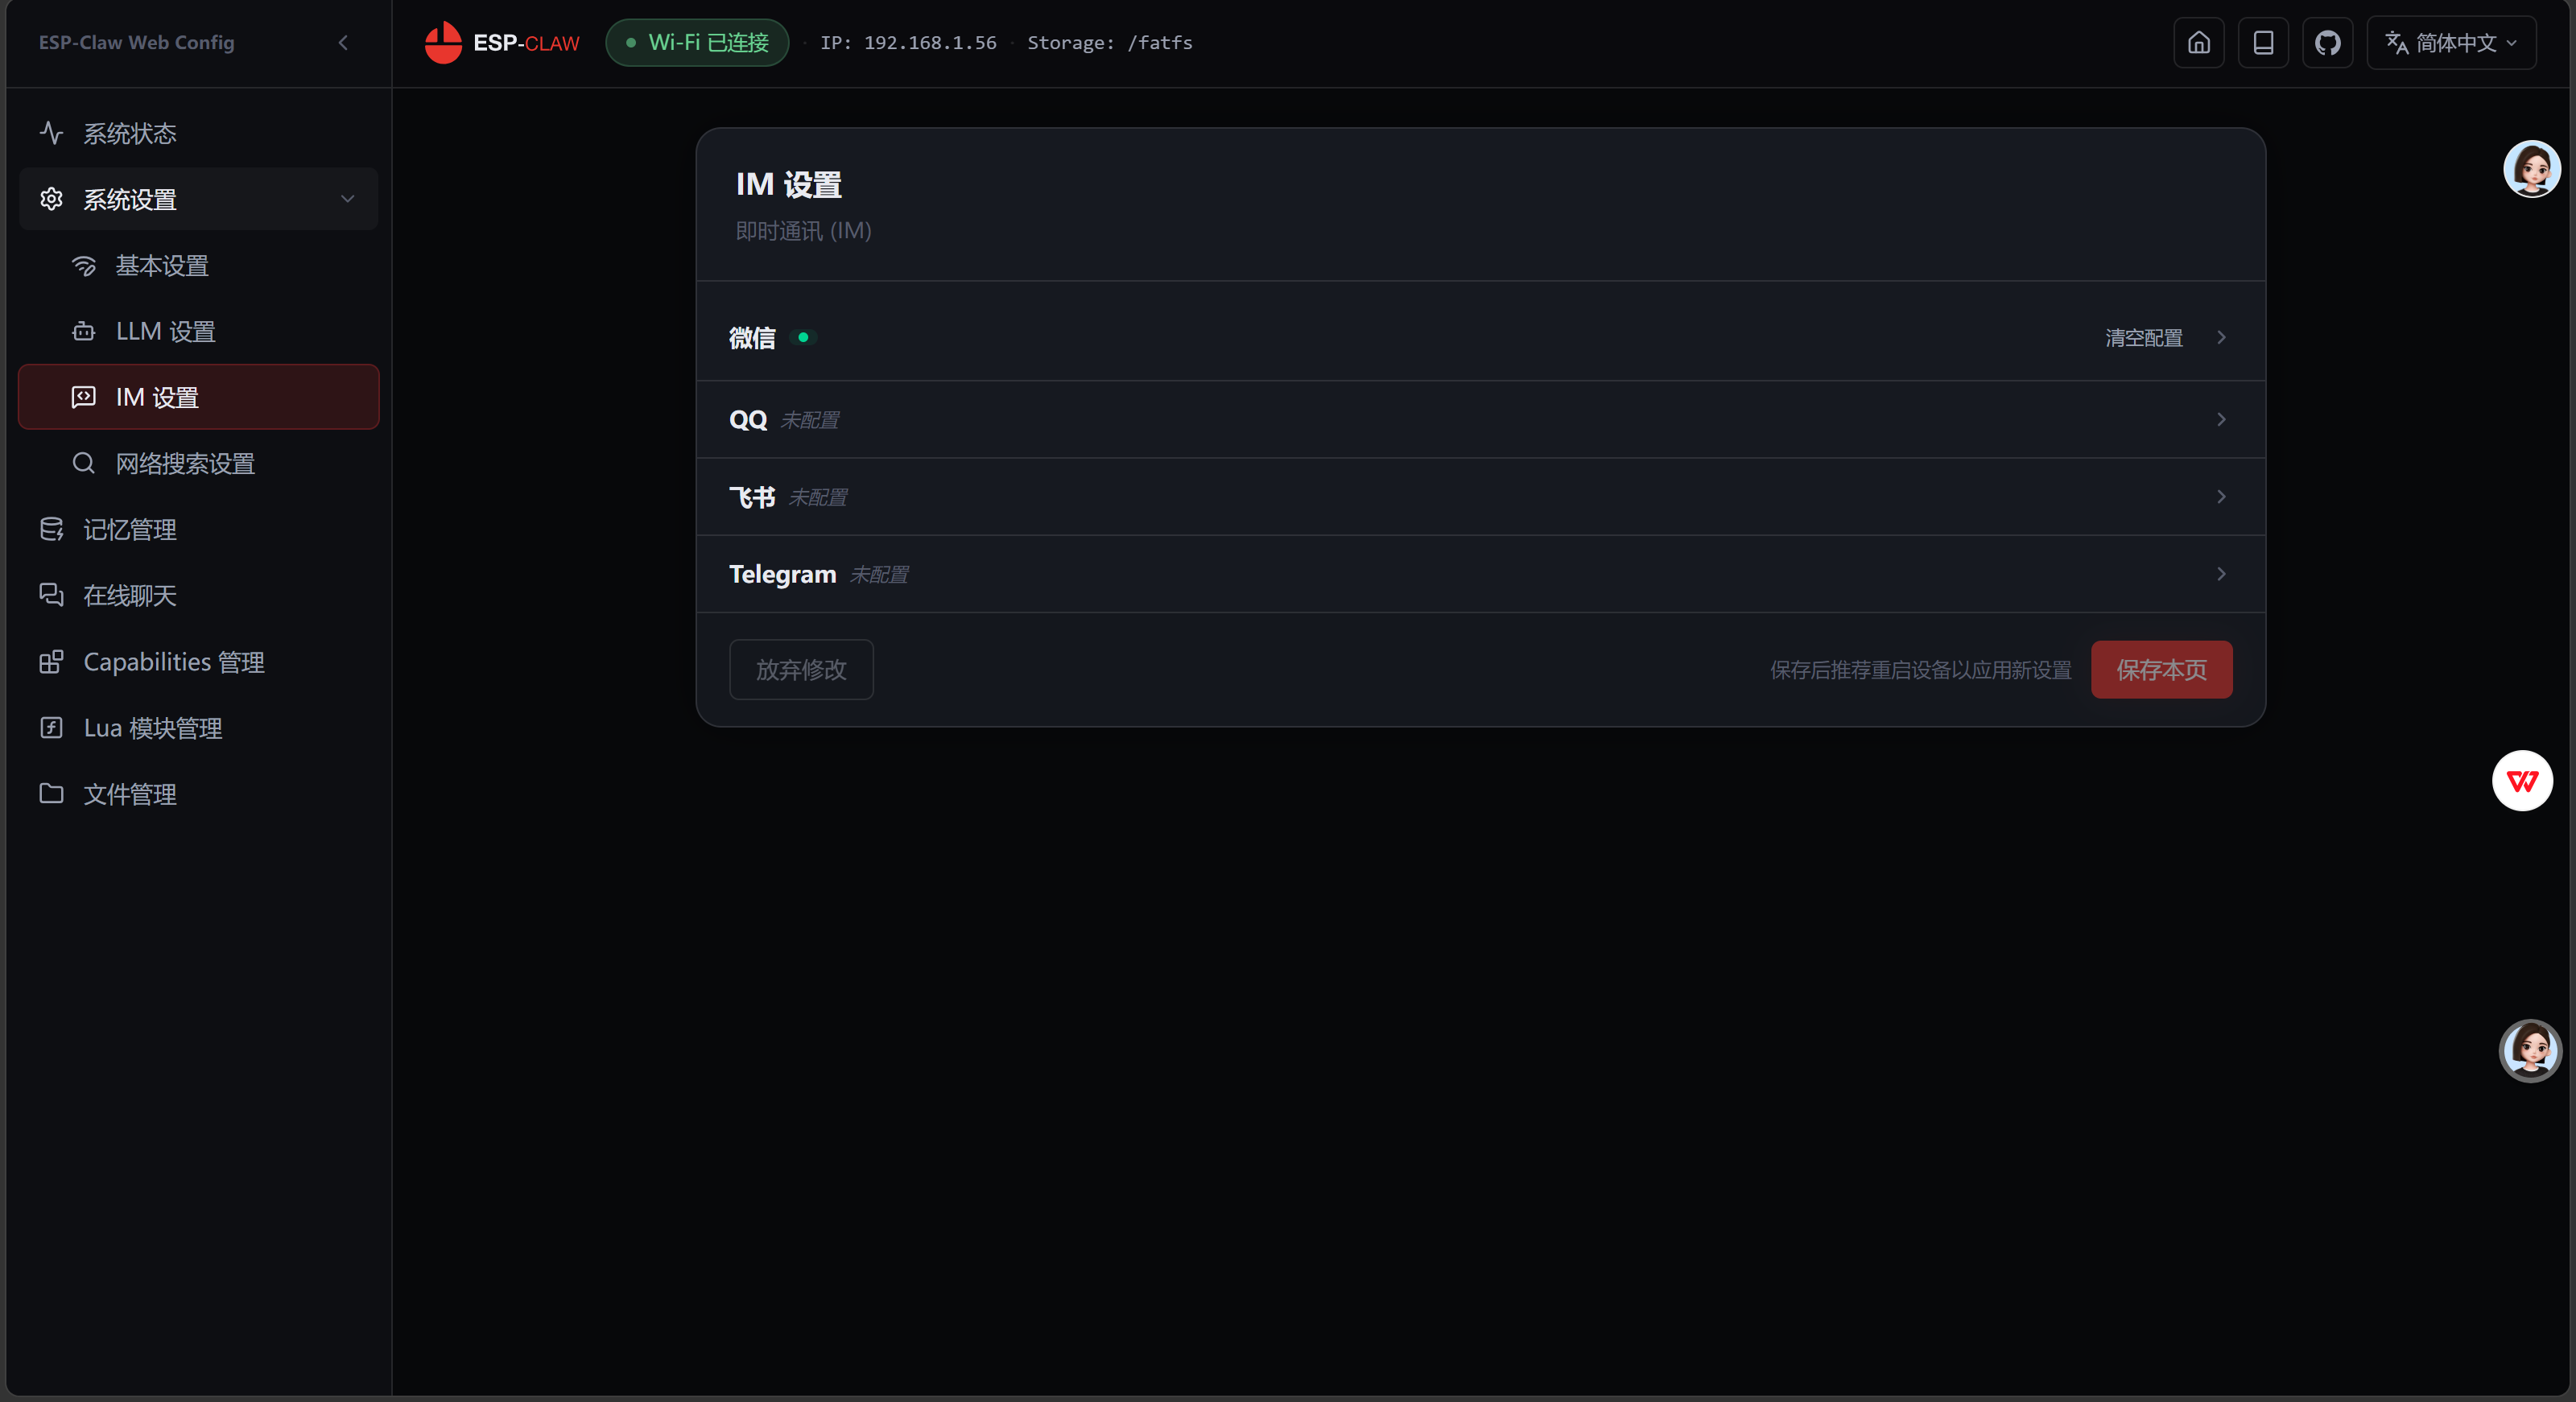
Task: Open the documentation book icon
Action: (2263, 43)
